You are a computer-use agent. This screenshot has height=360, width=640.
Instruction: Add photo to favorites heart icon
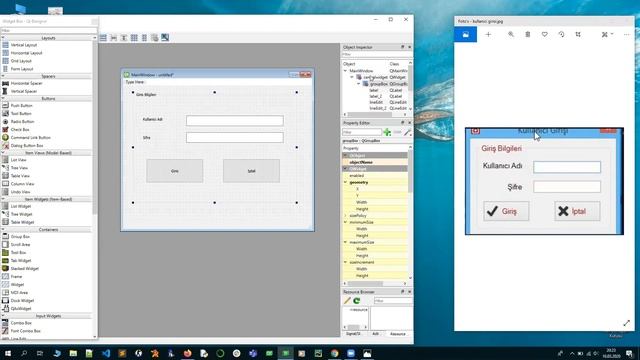(x=544, y=35)
